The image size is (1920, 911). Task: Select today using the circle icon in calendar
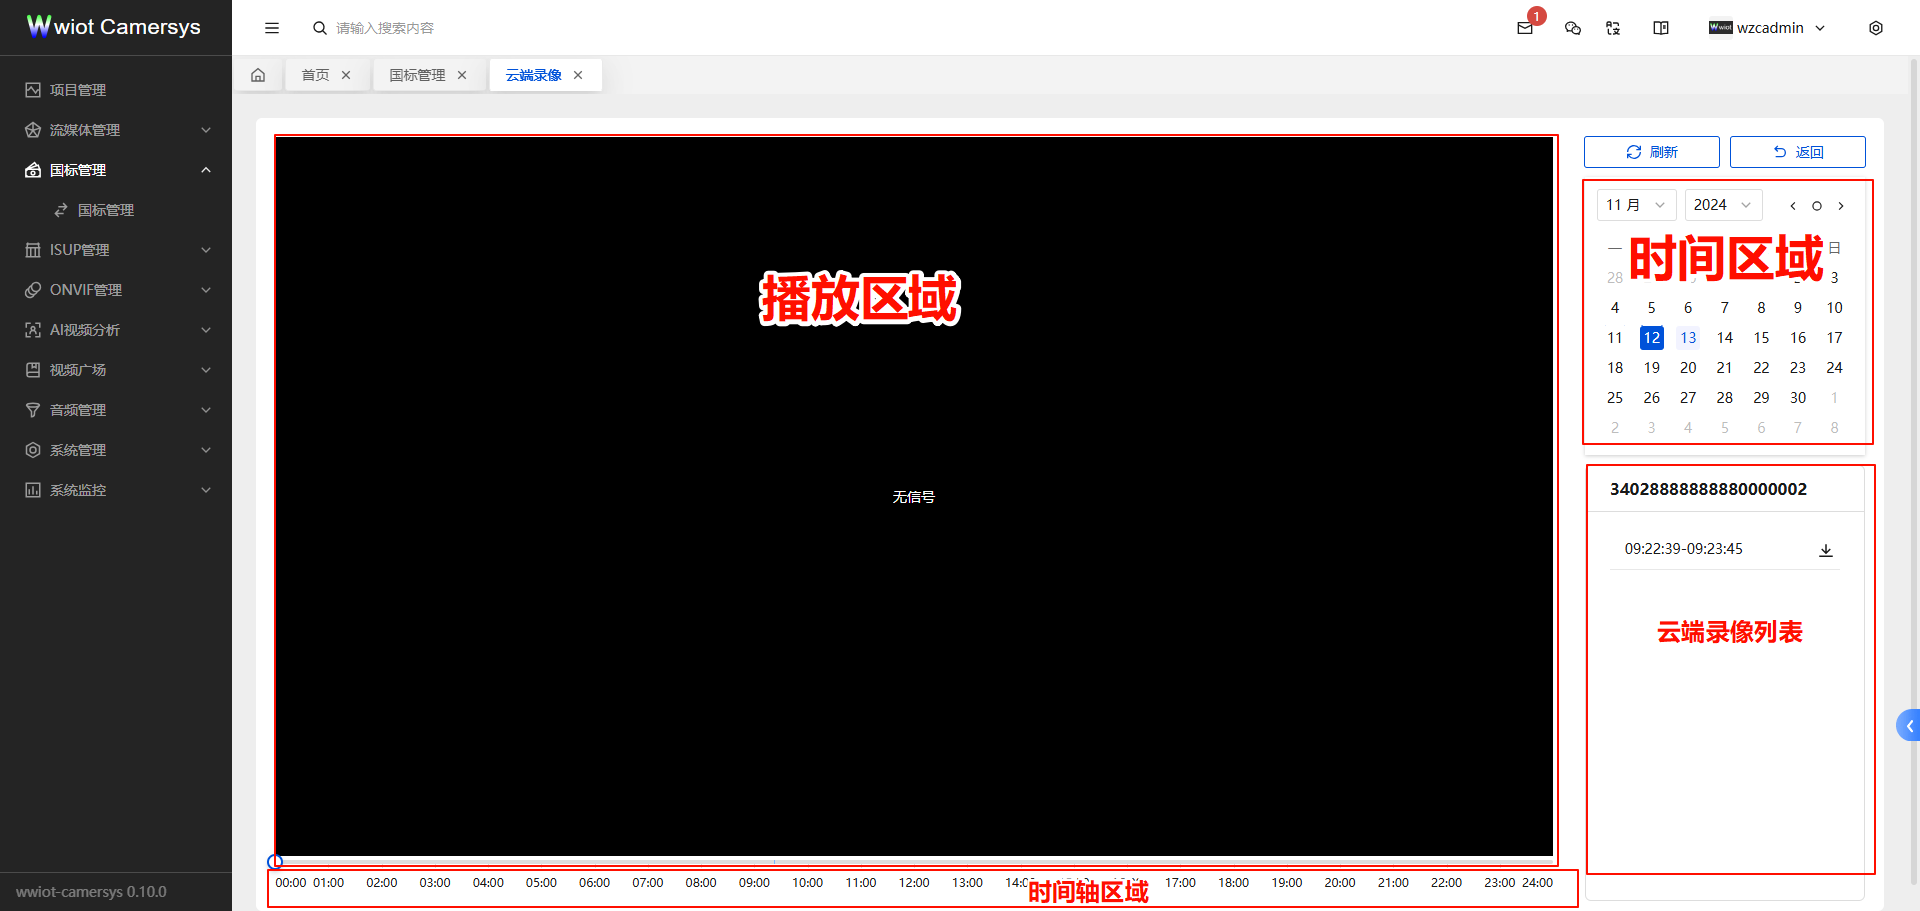click(1817, 205)
